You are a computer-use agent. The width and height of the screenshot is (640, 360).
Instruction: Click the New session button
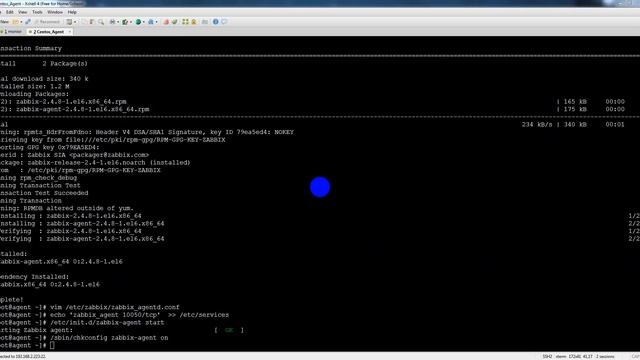click(x=4, y=22)
